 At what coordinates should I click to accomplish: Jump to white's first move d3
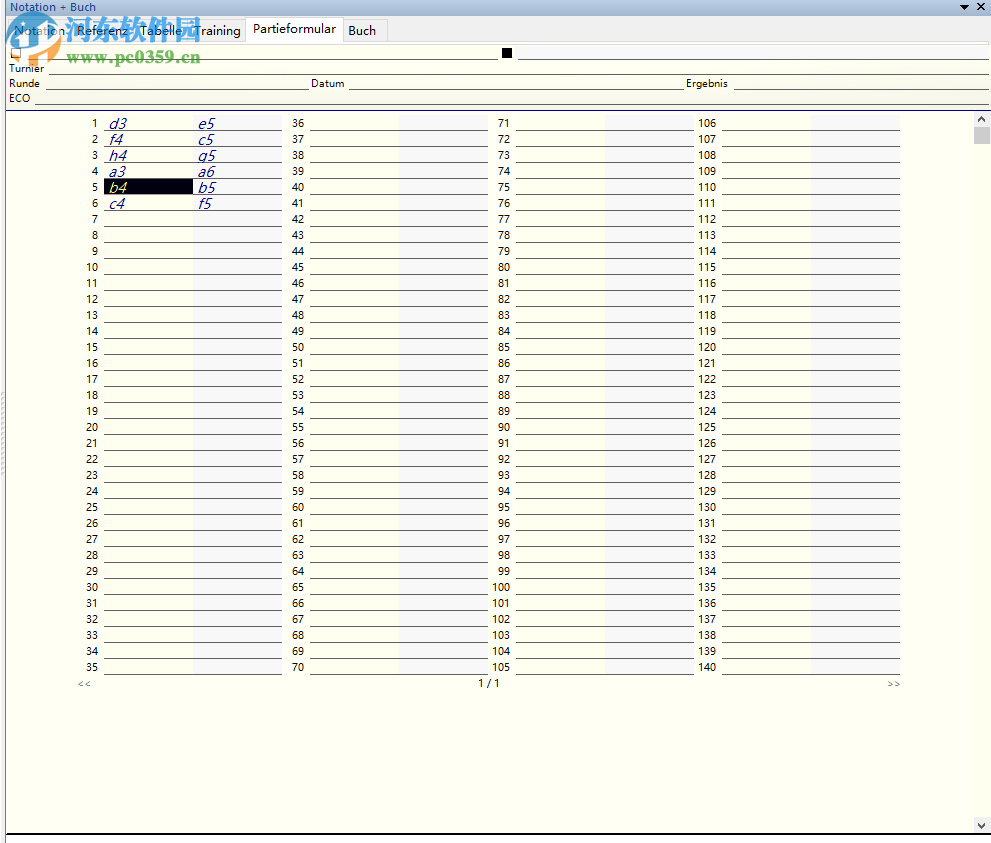pyautogui.click(x=118, y=124)
